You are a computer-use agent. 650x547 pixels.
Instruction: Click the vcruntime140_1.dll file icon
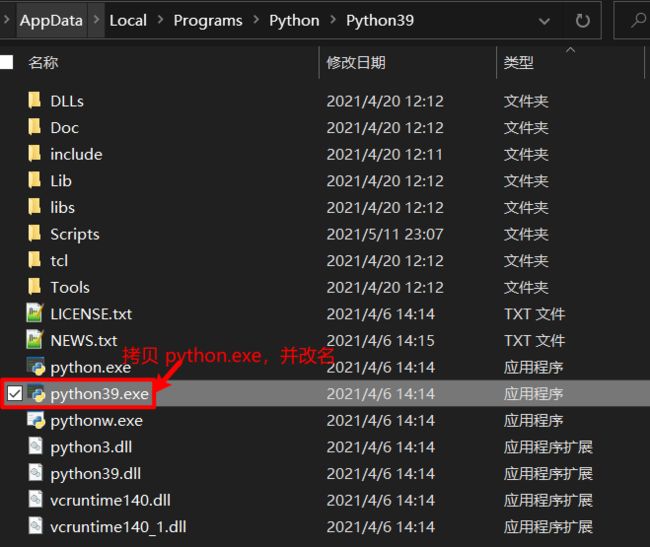(36, 526)
